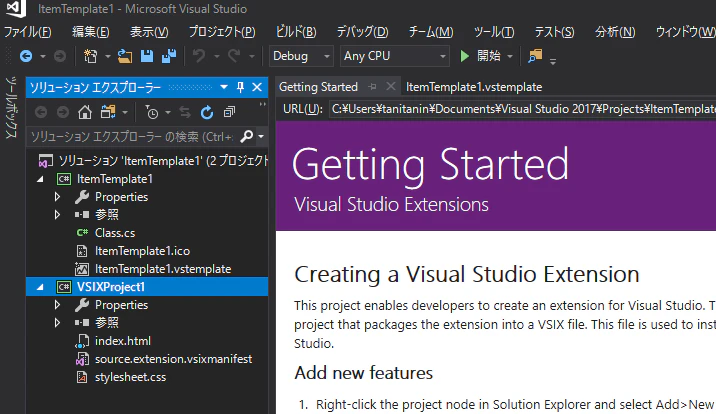Expand 参照 under VSIXProject1
The height and width of the screenshot is (414, 716).
58,323
